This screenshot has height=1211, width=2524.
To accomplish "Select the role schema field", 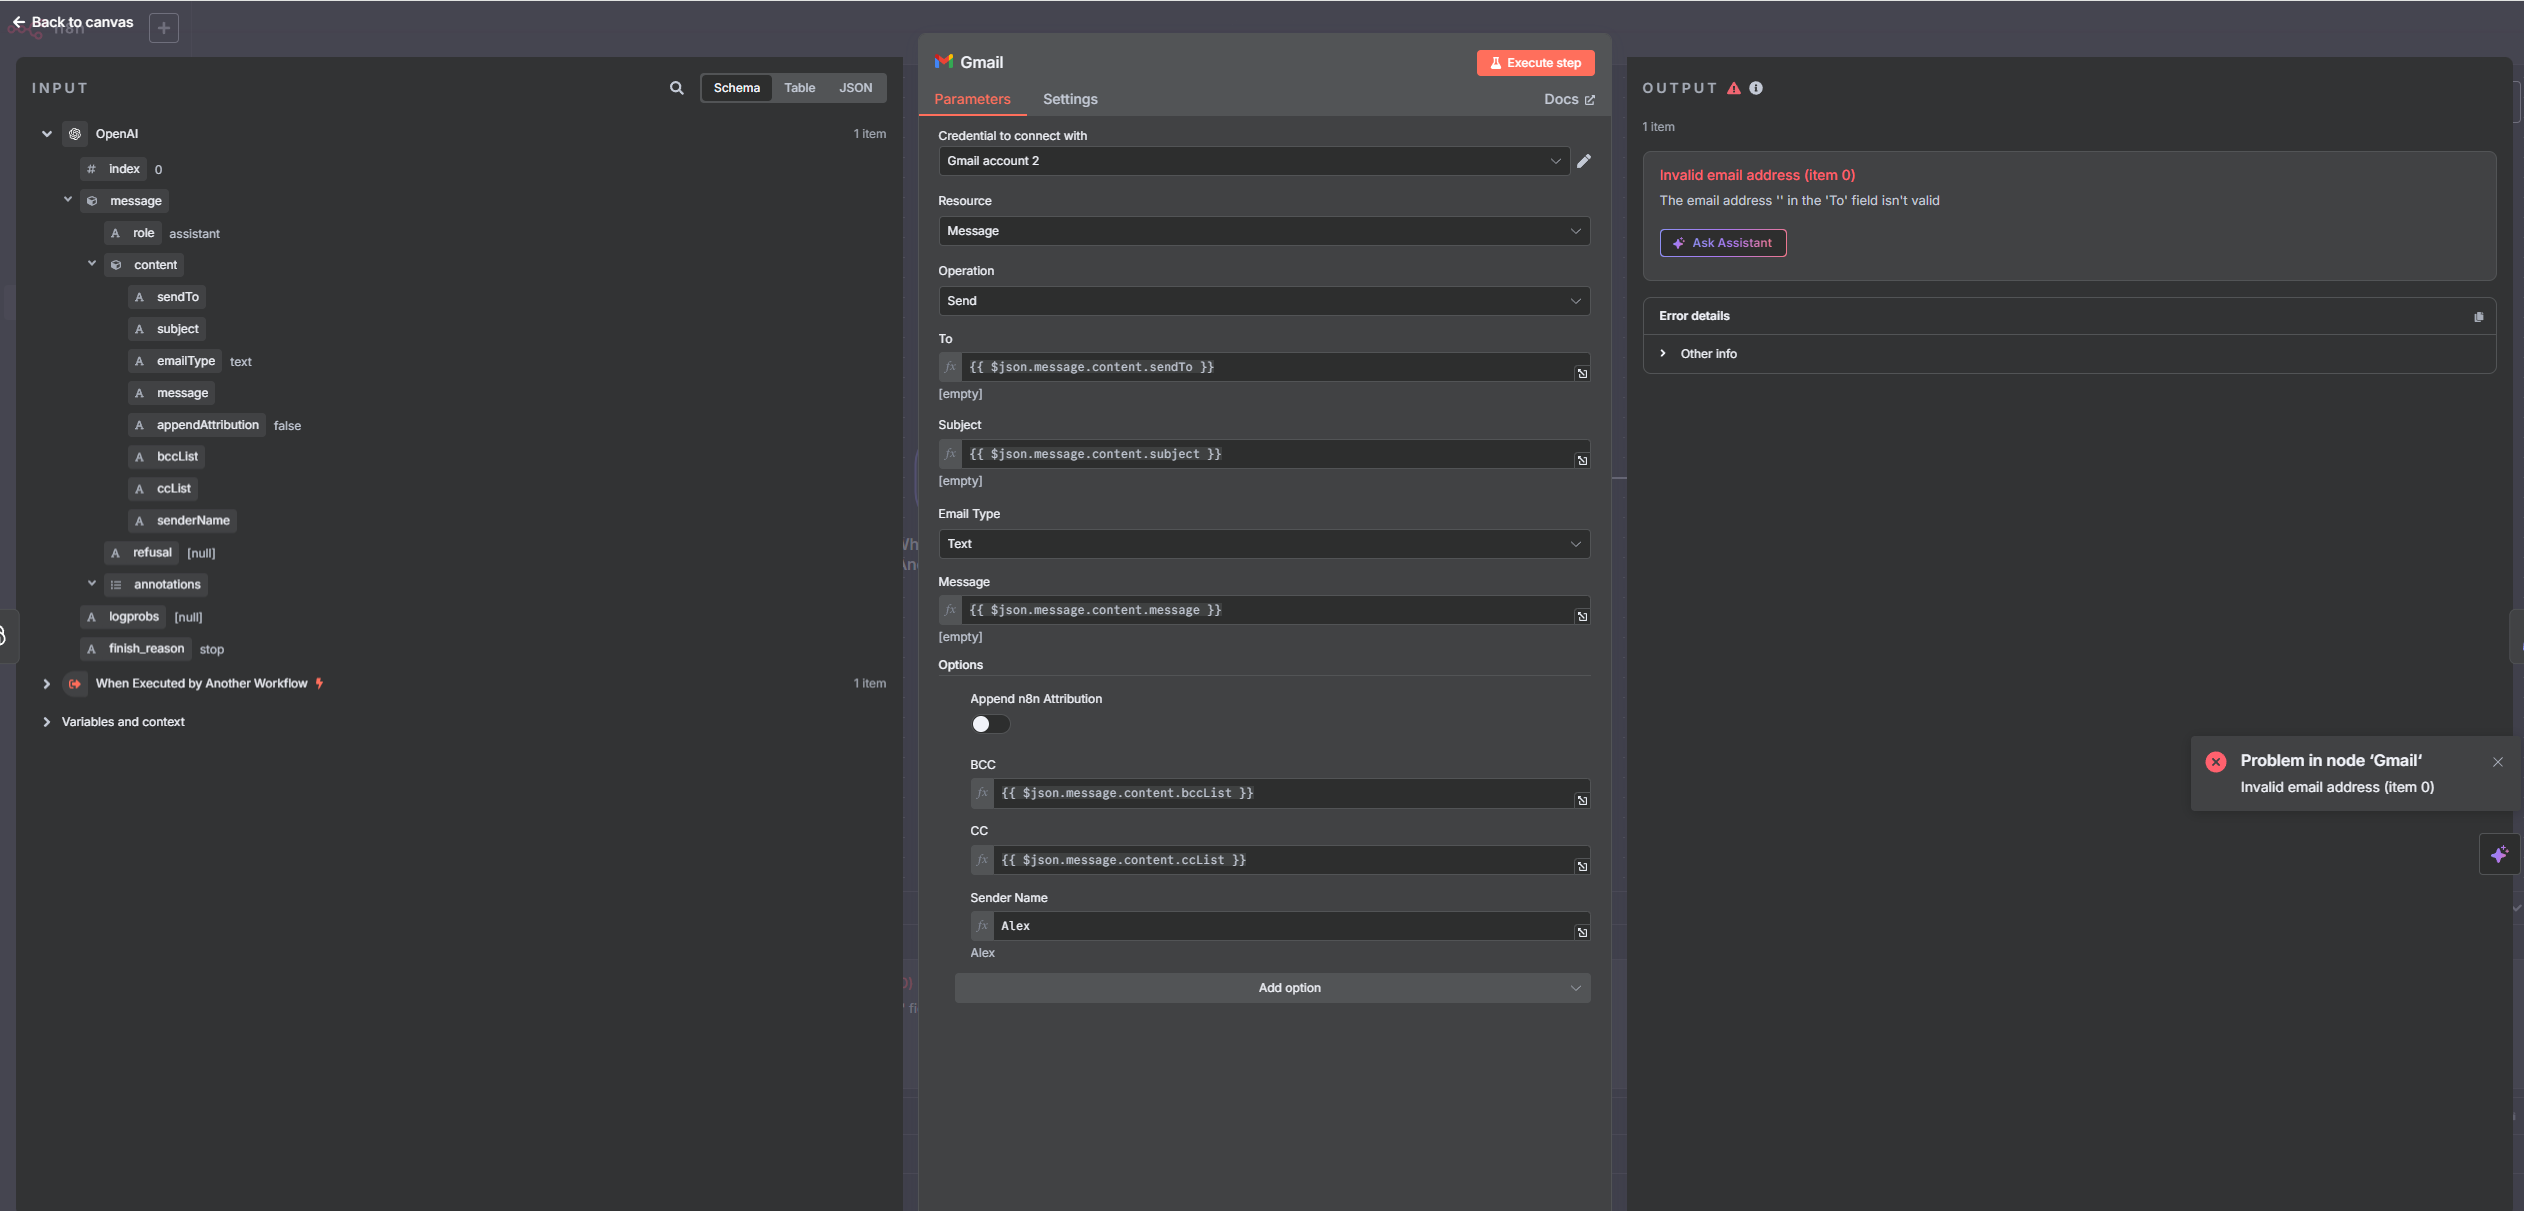I will pos(133,233).
